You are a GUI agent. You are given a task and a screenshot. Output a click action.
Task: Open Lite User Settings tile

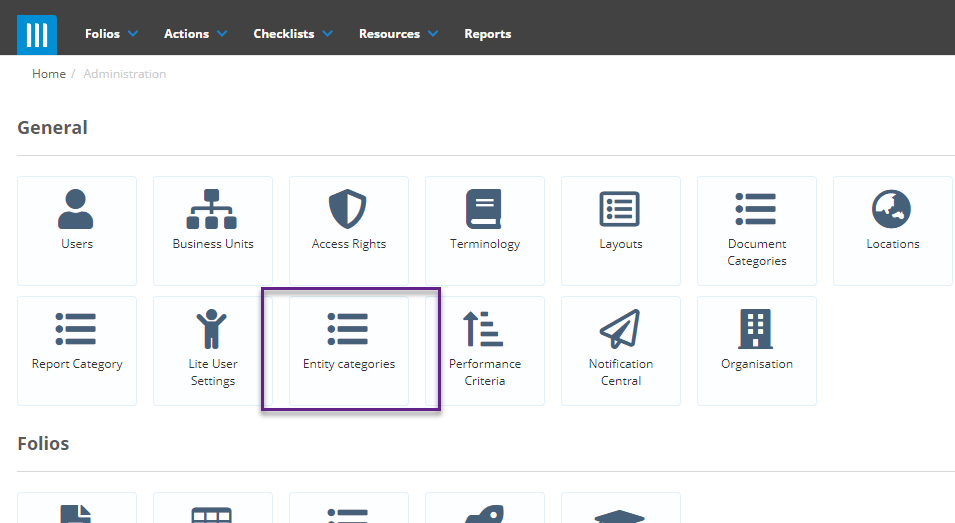(x=213, y=351)
